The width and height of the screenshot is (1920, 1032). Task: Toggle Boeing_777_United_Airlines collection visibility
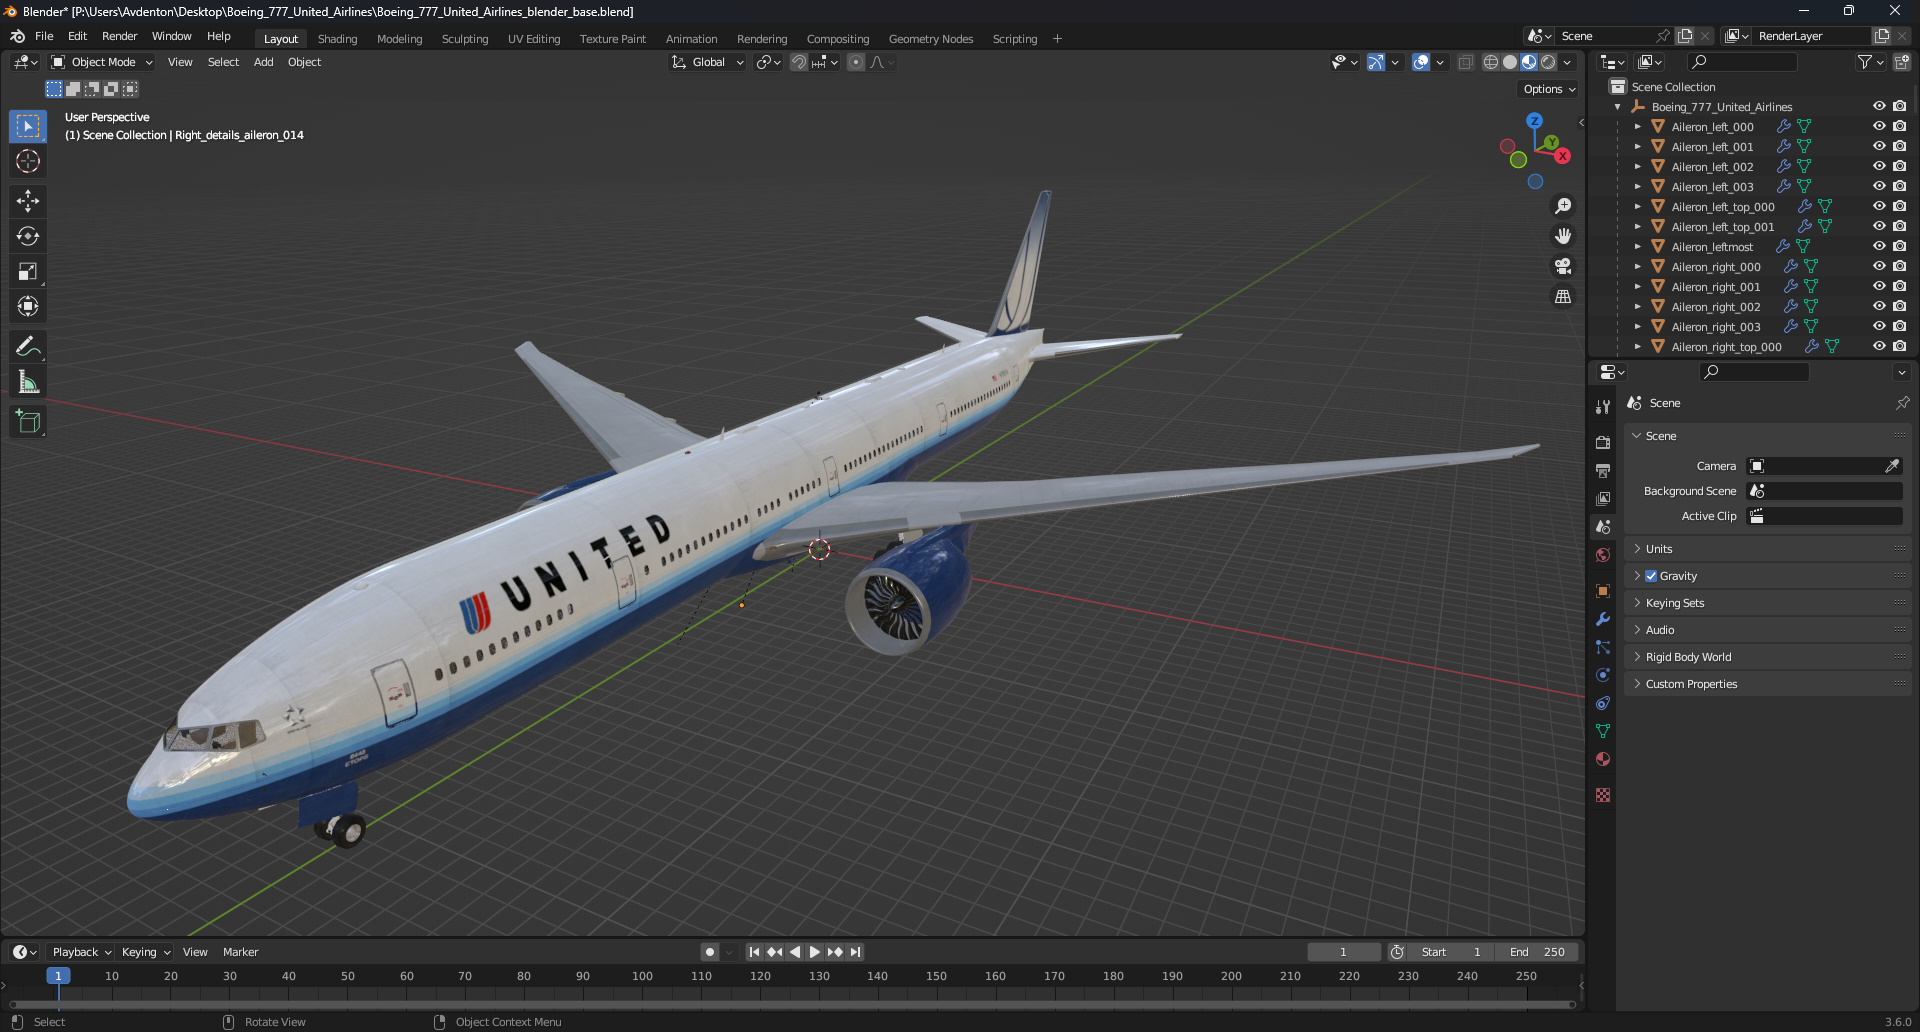pyautogui.click(x=1879, y=107)
